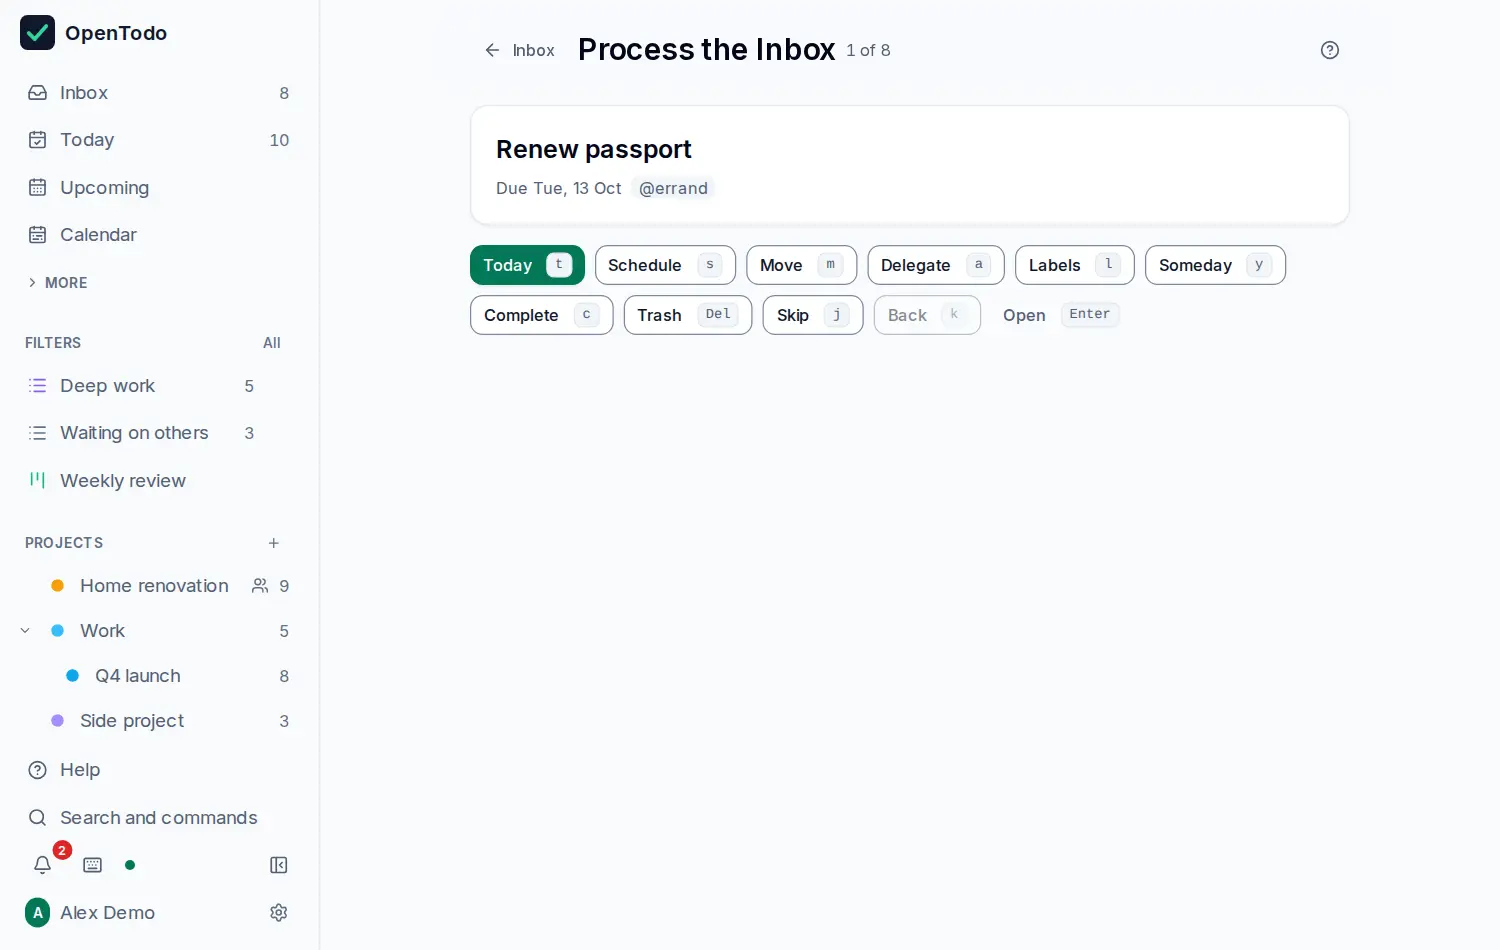Click the green status dot indicator
Screen dimensions: 1500x950
130,865
